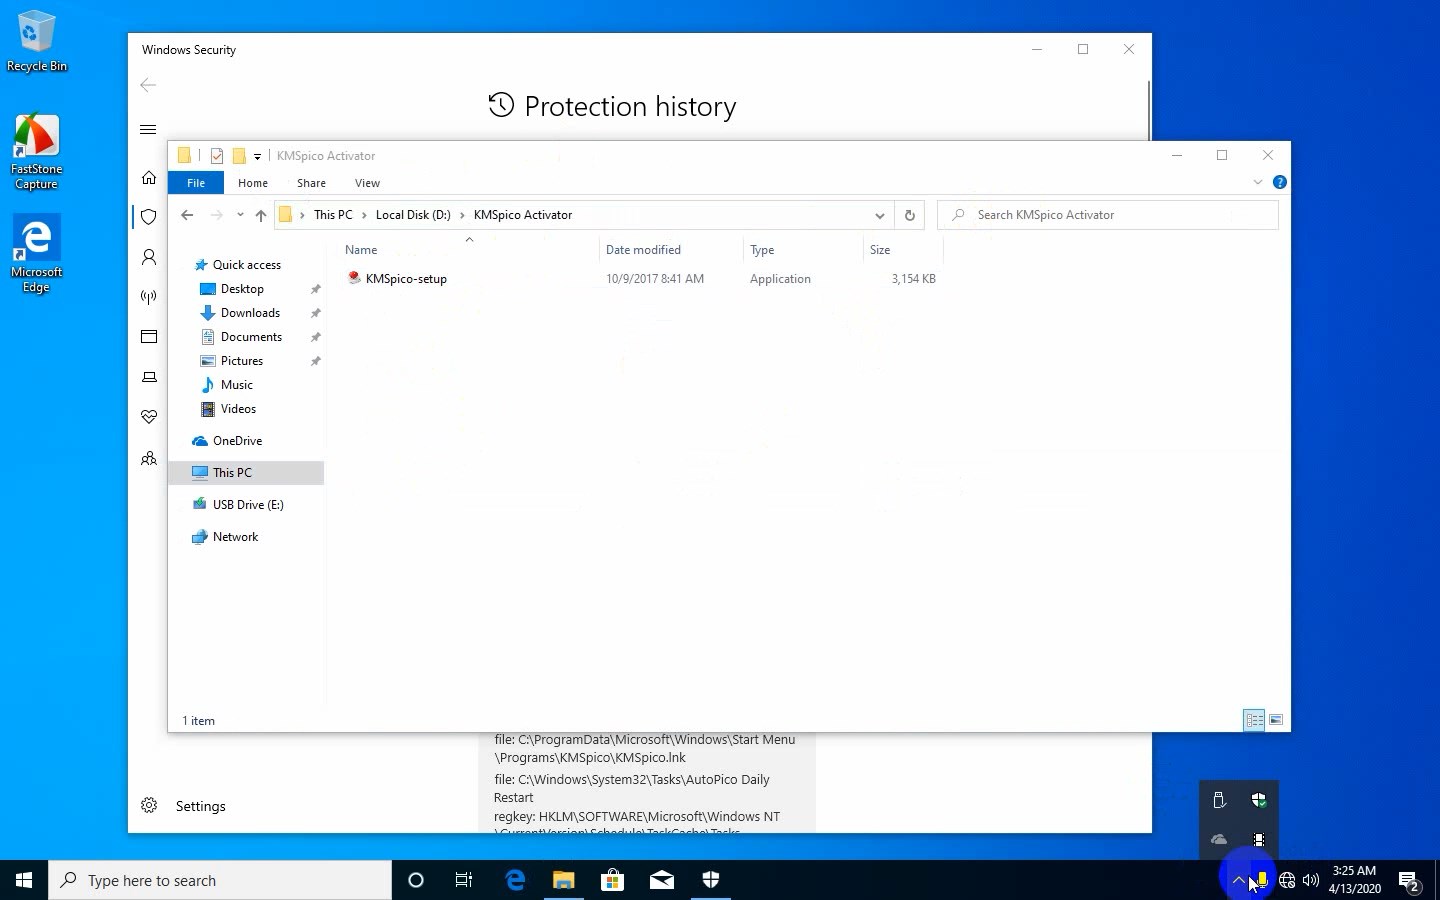1440x900 pixels.
Task: Go up one folder level
Action: (x=261, y=215)
